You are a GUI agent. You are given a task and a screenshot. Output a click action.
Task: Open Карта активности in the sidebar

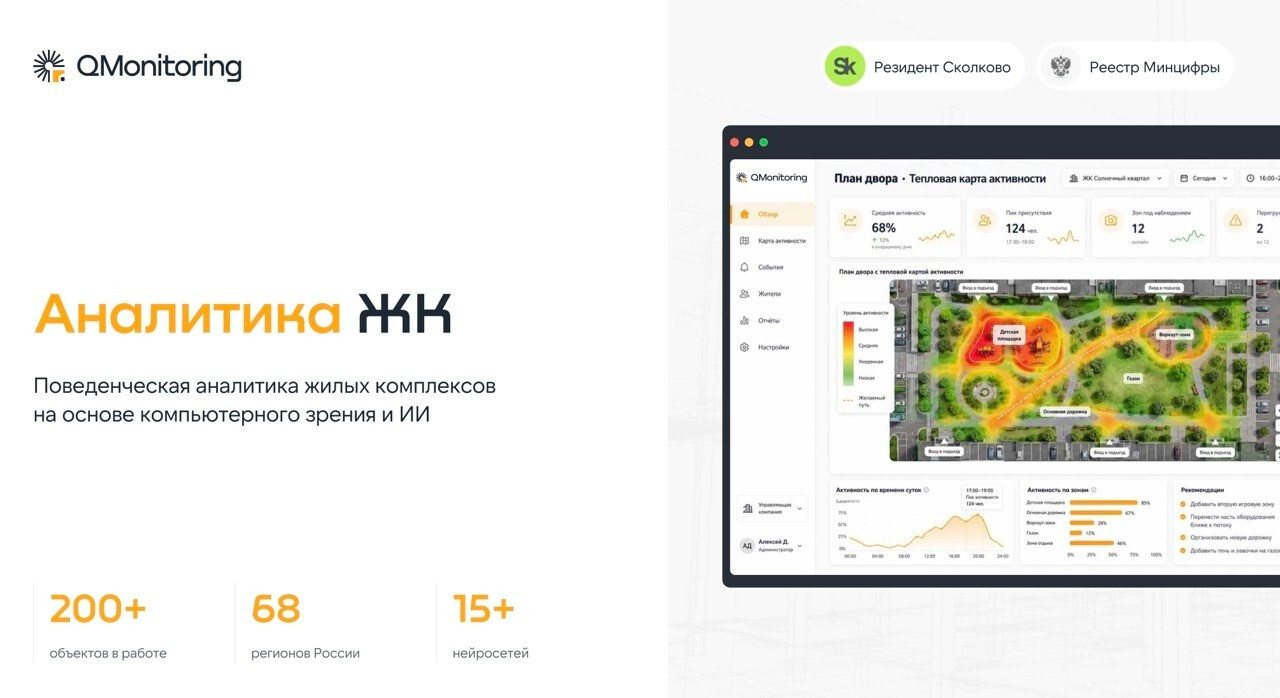point(772,241)
